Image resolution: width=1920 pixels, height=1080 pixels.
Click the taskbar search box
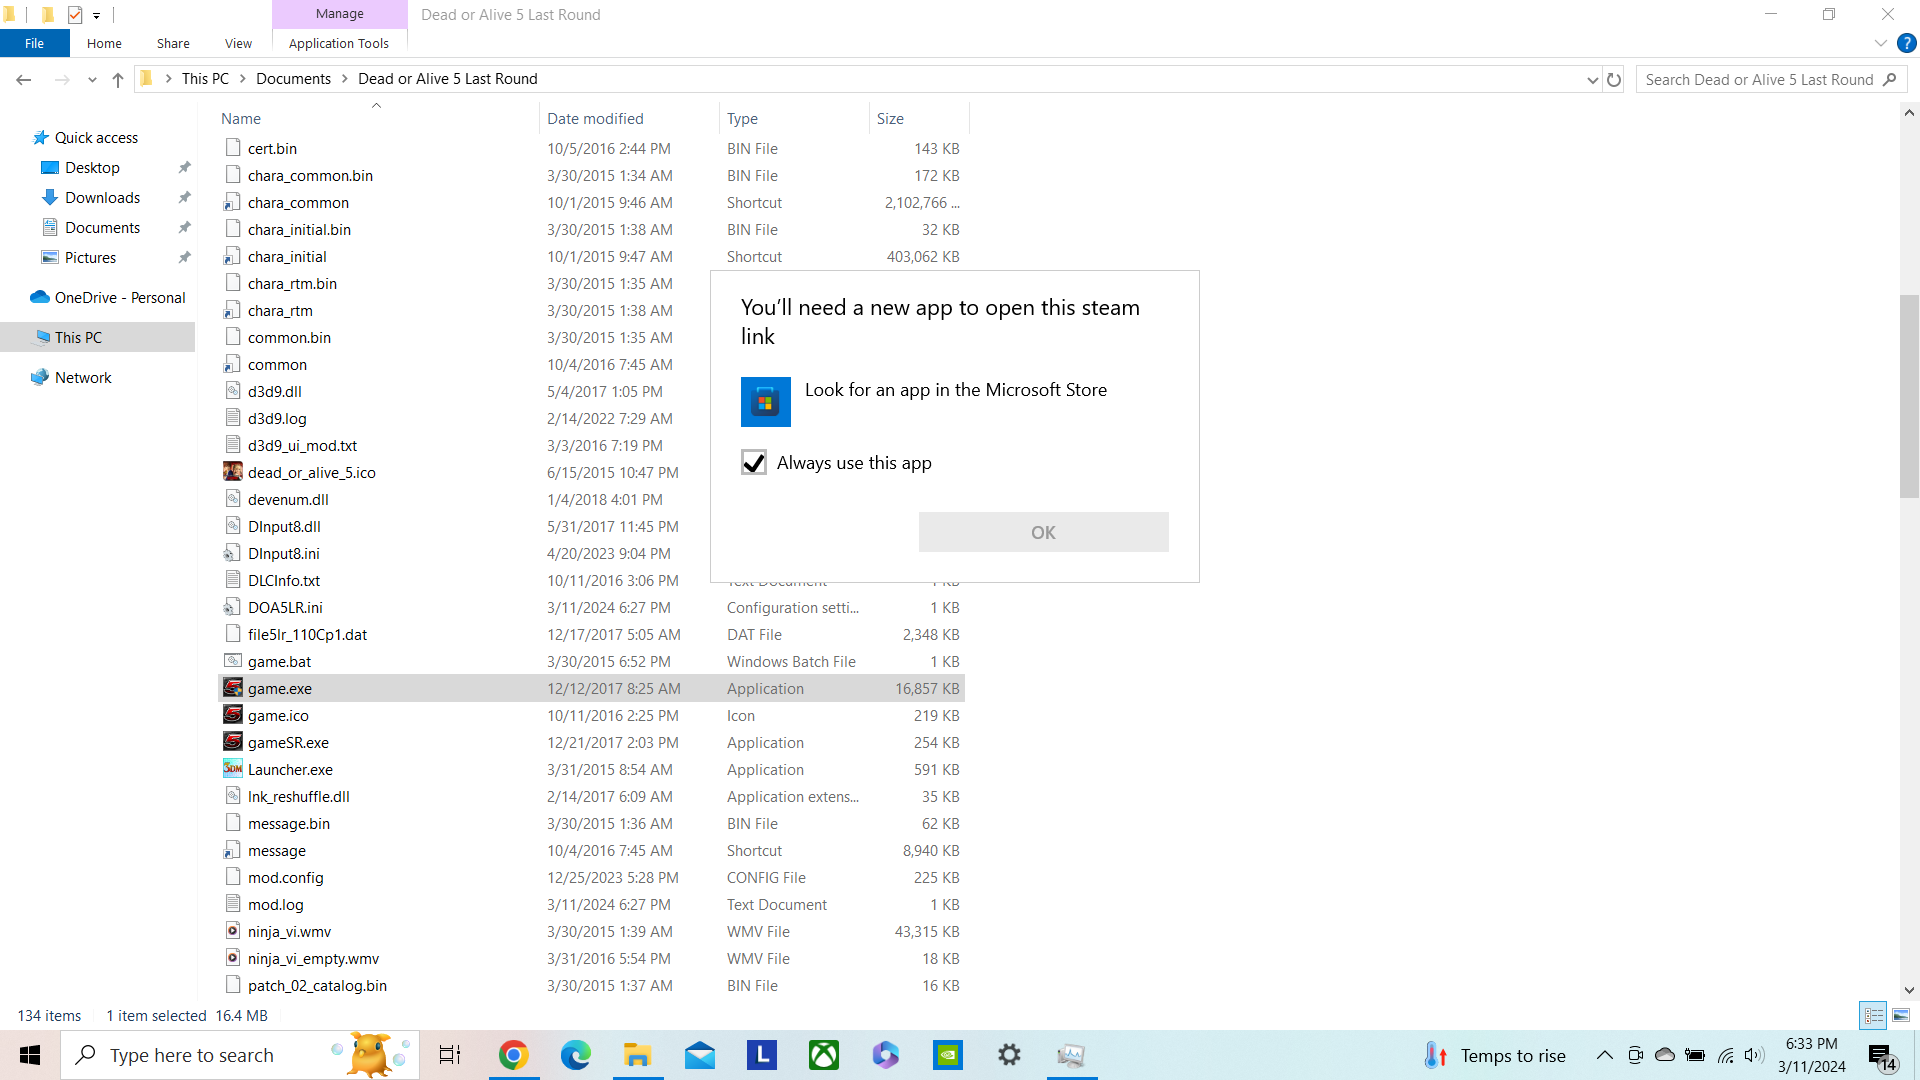click(240, 1055)
